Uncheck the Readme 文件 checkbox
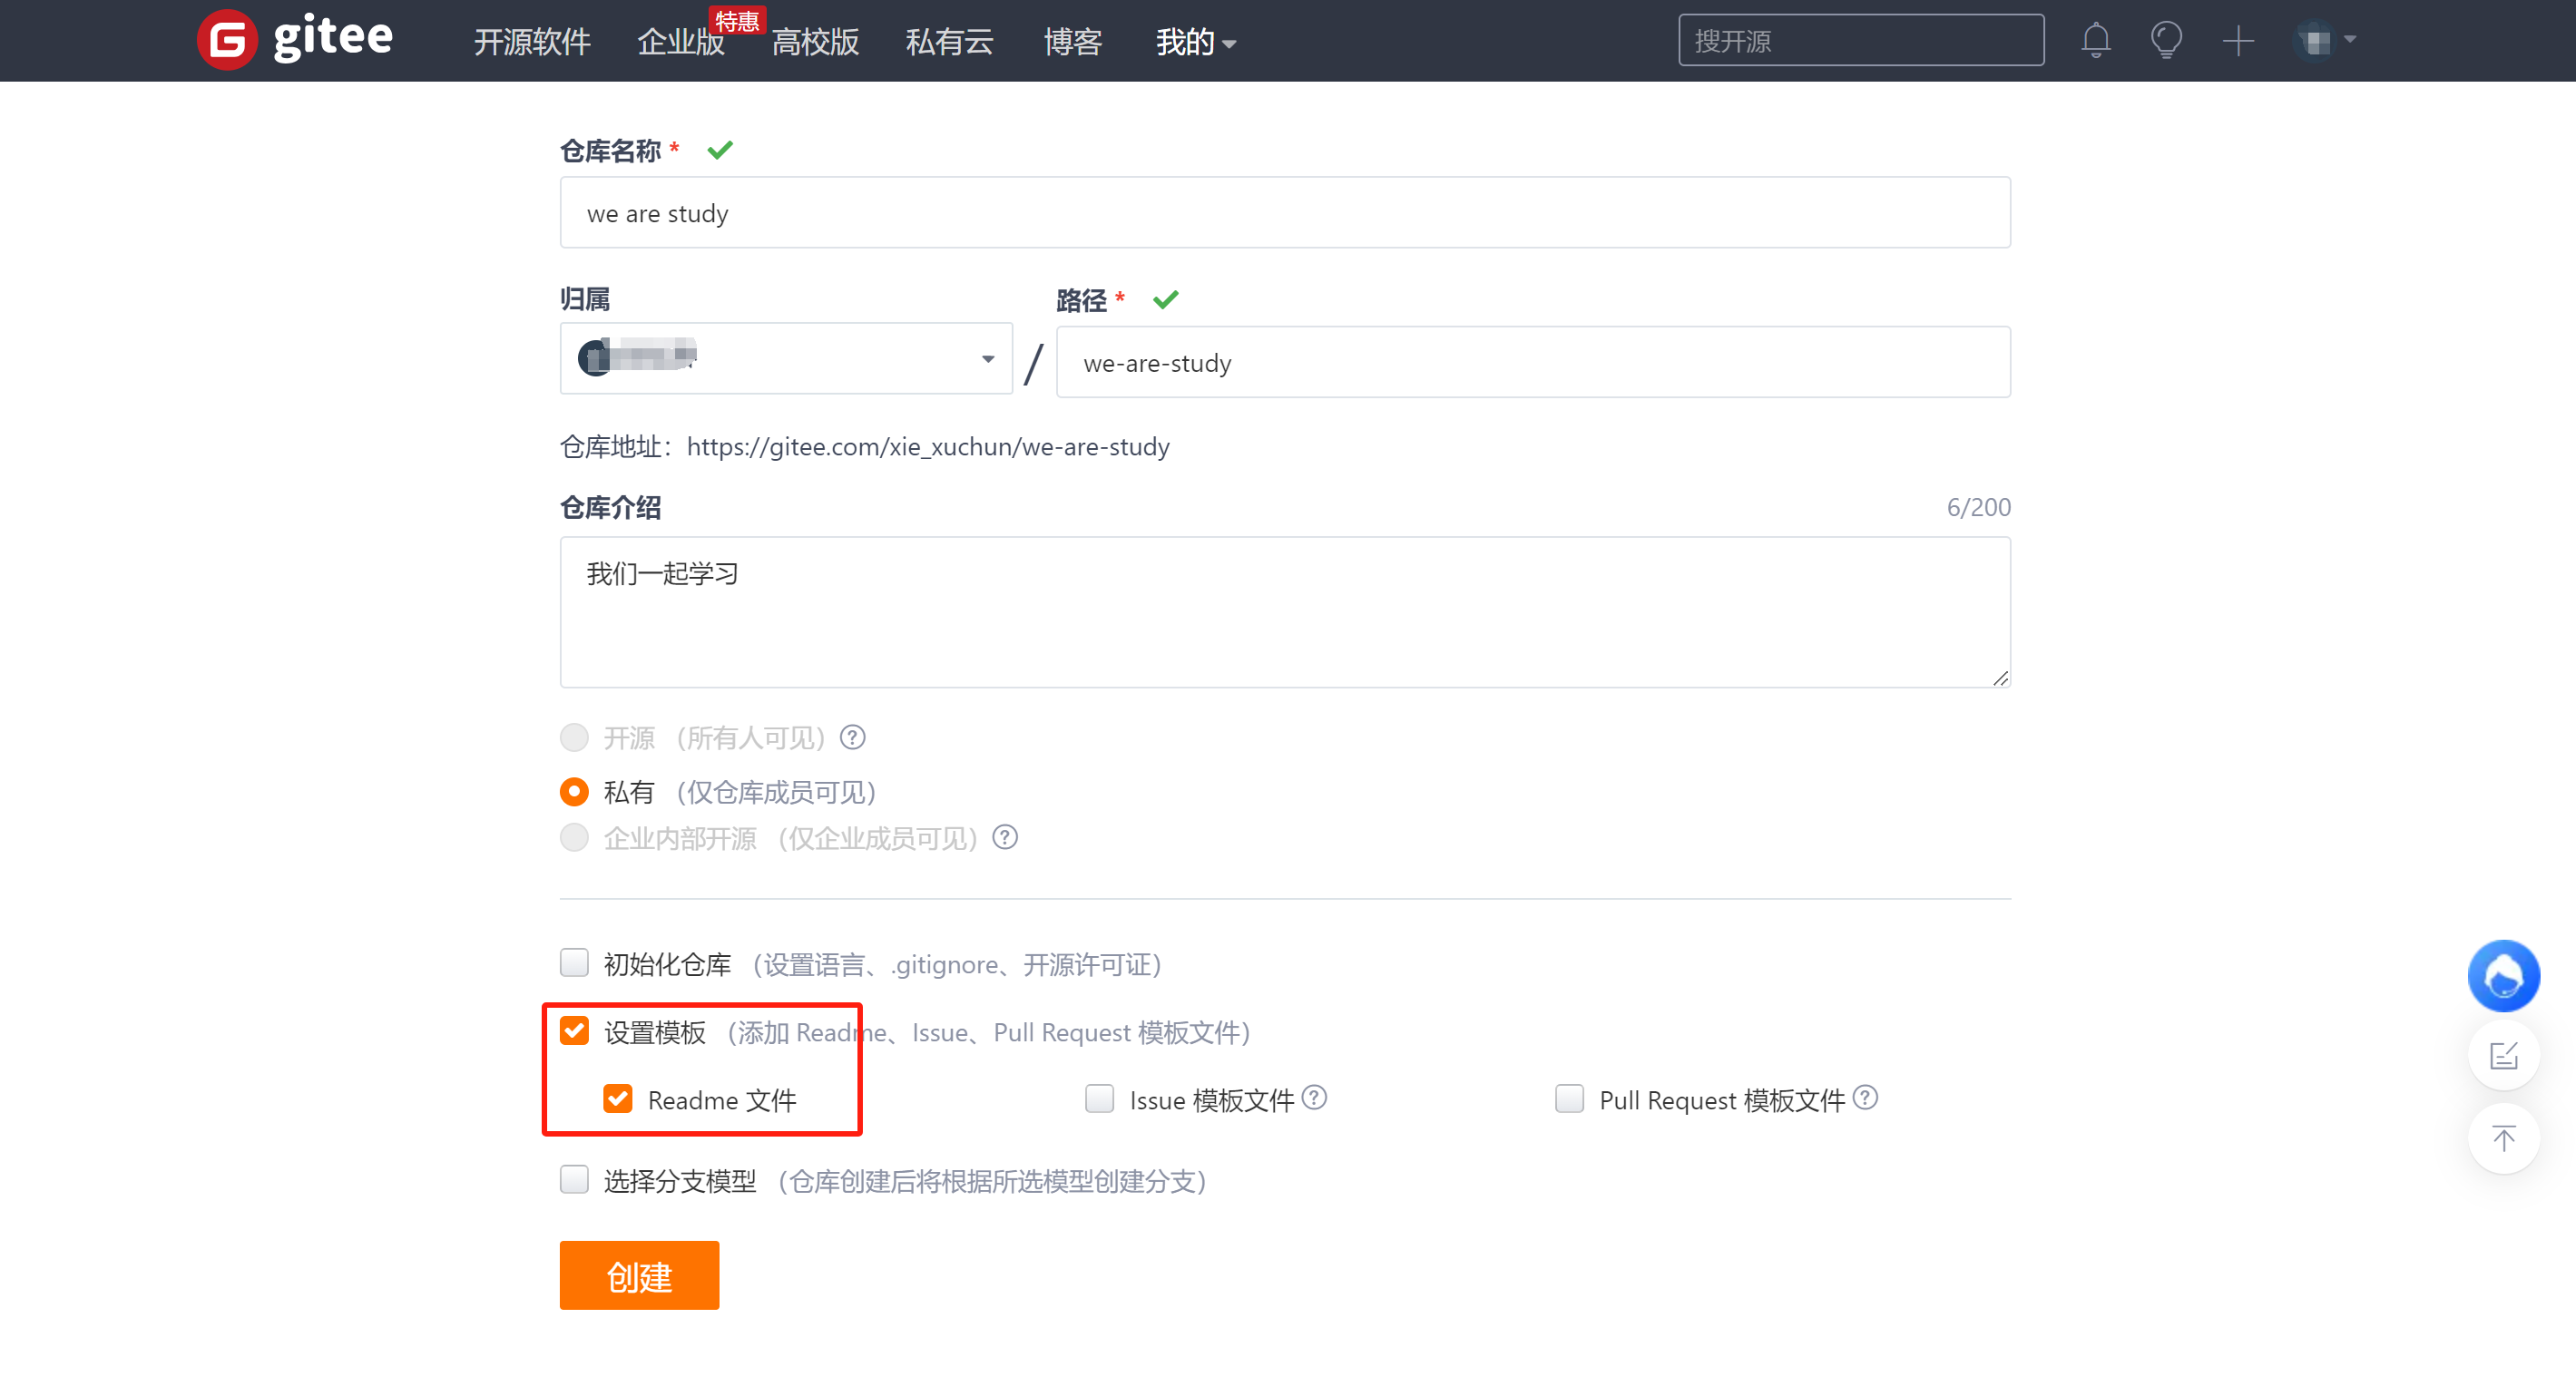This screenshot has height=1396, width=2576. click(618, 1099)
